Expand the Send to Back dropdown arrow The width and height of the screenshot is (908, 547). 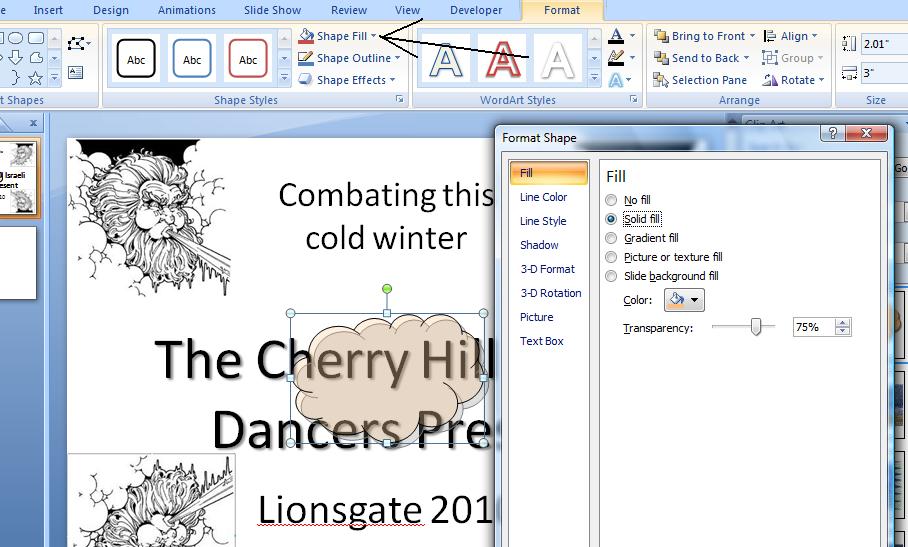746,58
